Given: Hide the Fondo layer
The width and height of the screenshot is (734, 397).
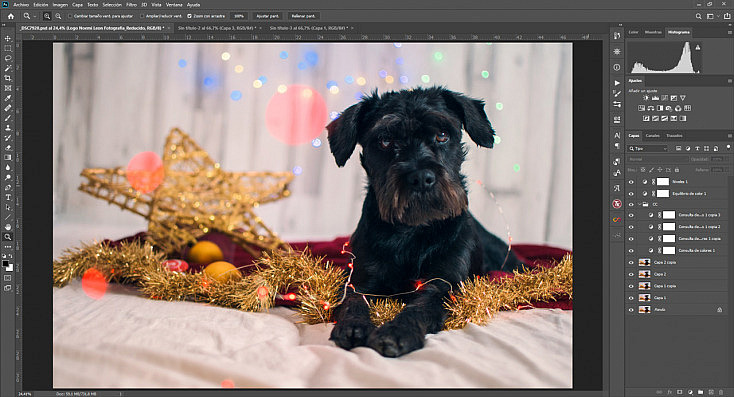Looking at the screenshot, I should pos(631,309).
